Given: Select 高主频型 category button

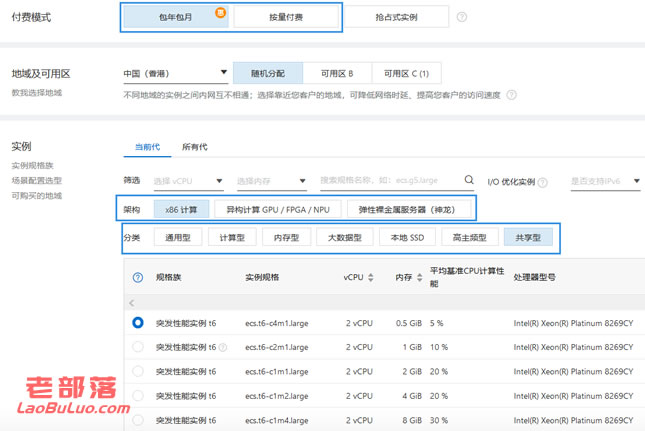Looking at the screenshot, I should (470, 237).
